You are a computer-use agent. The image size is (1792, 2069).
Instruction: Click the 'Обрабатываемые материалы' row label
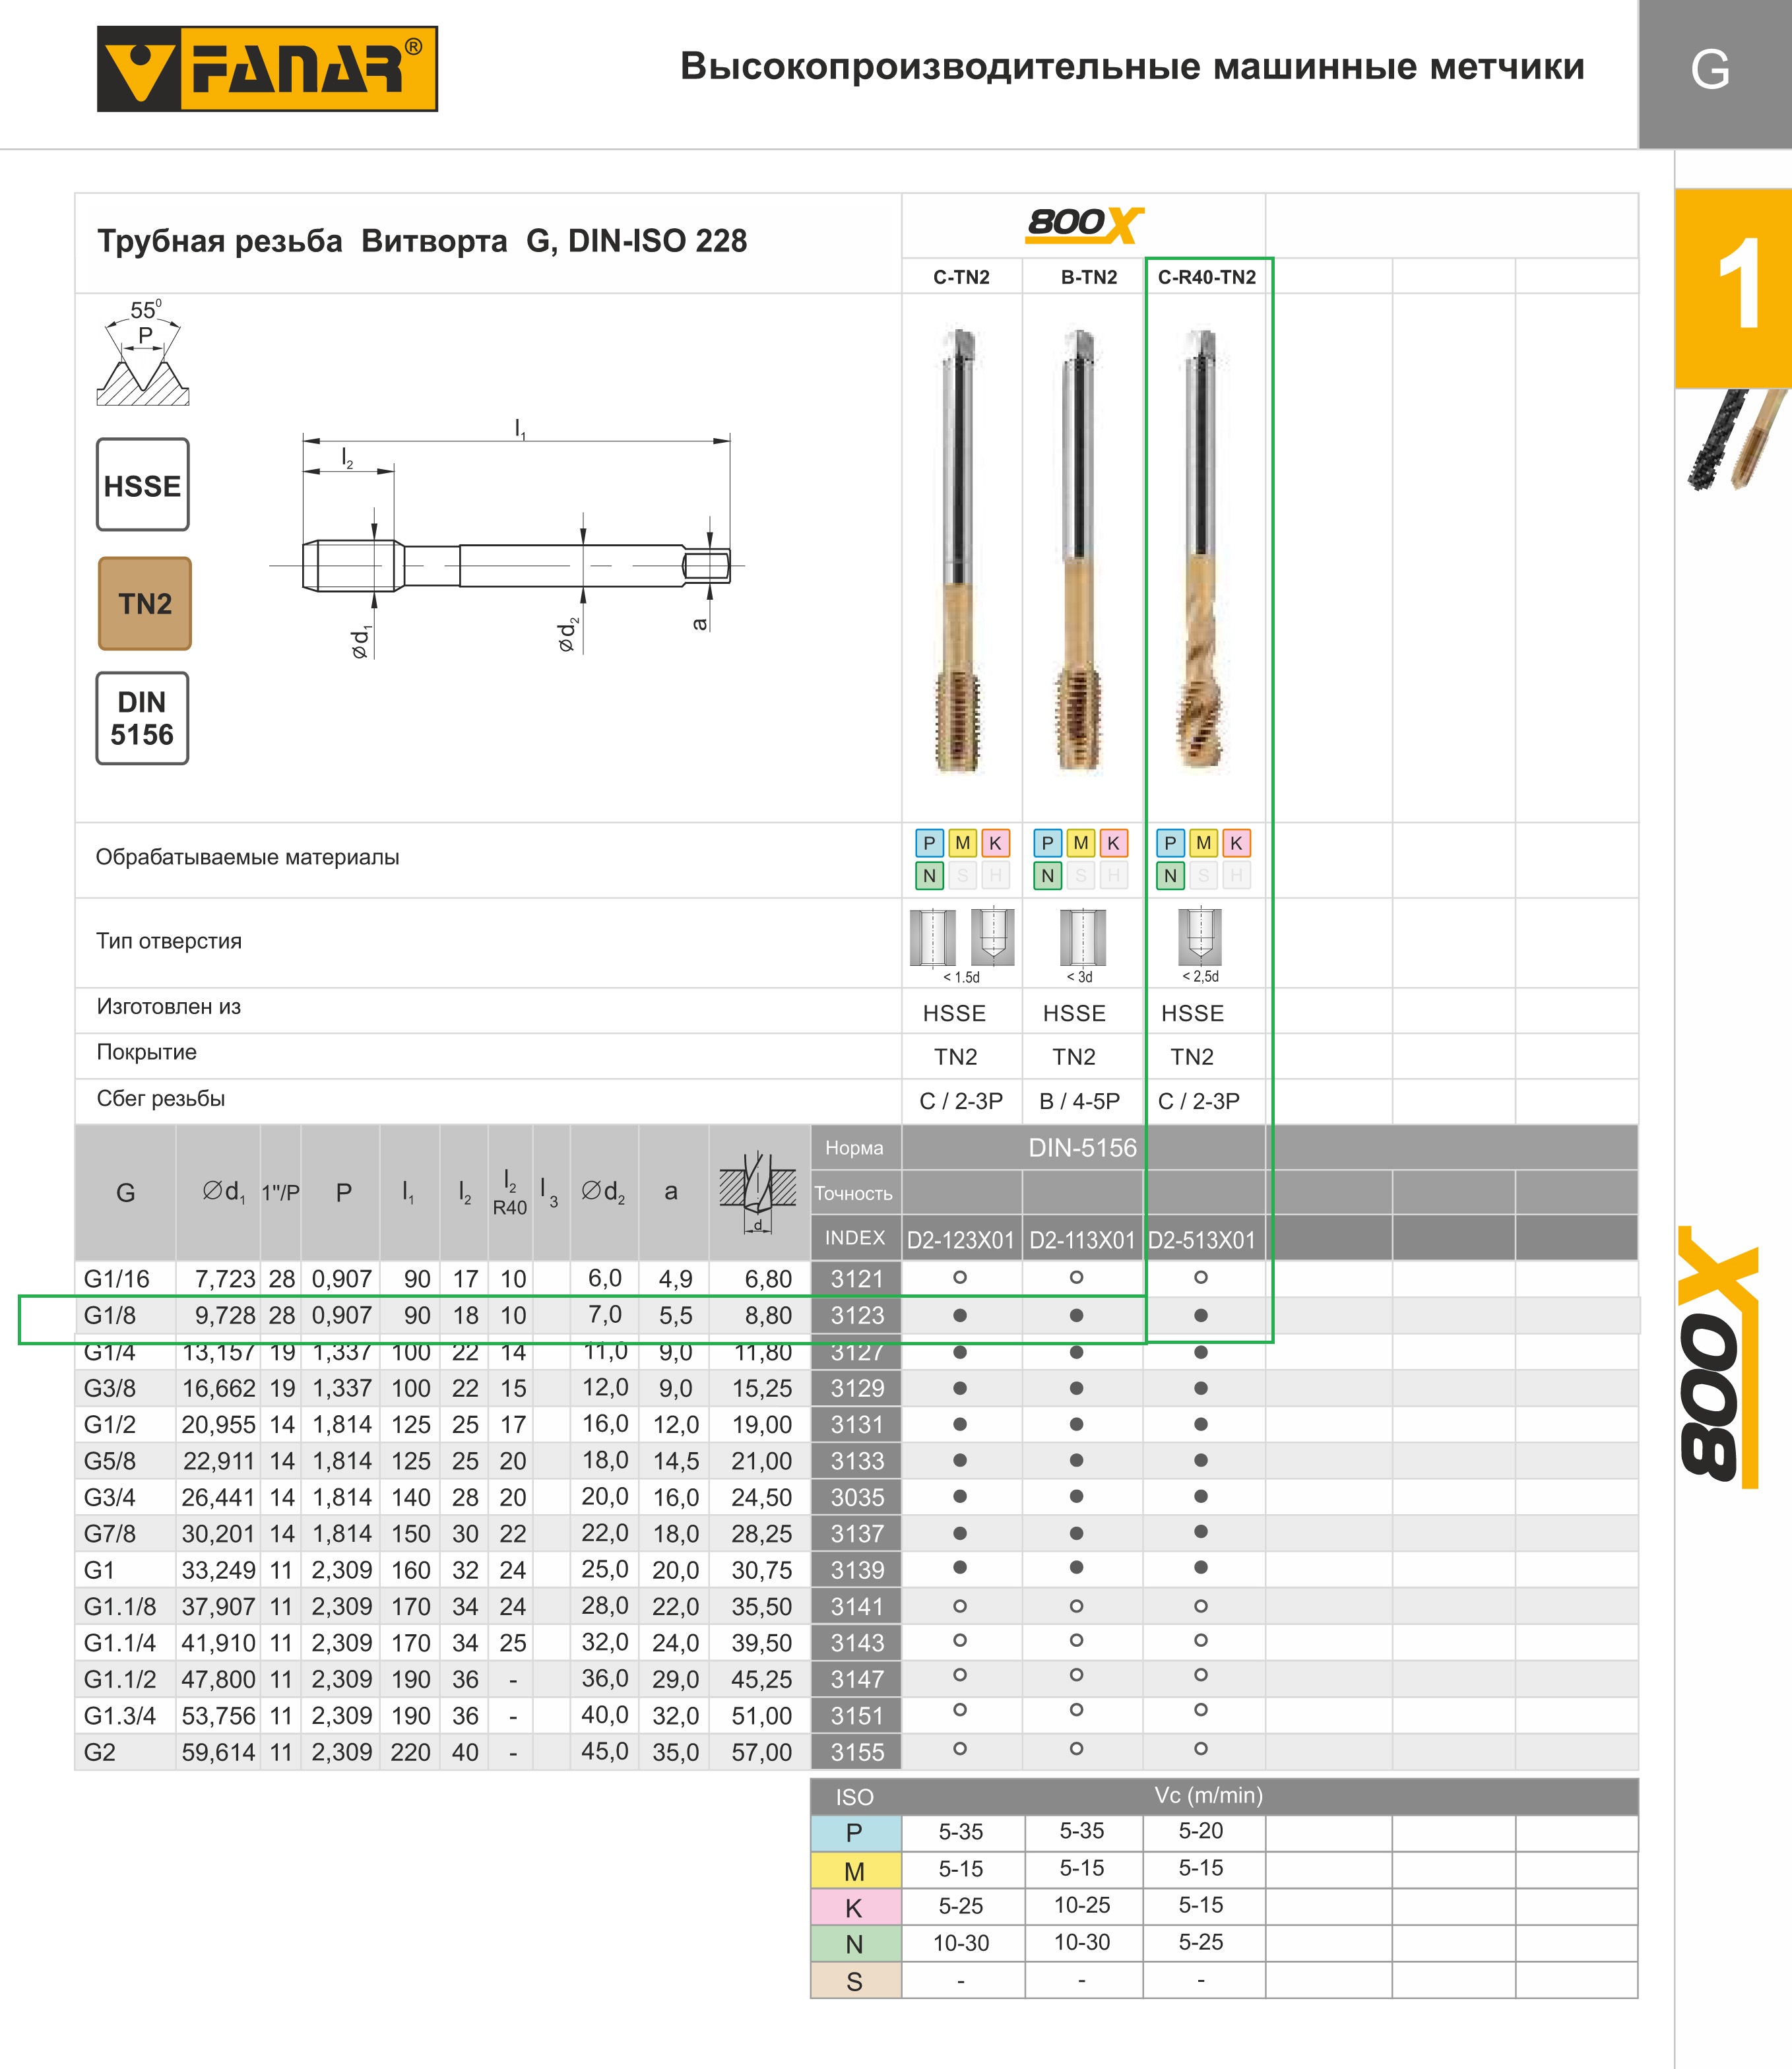247,857
